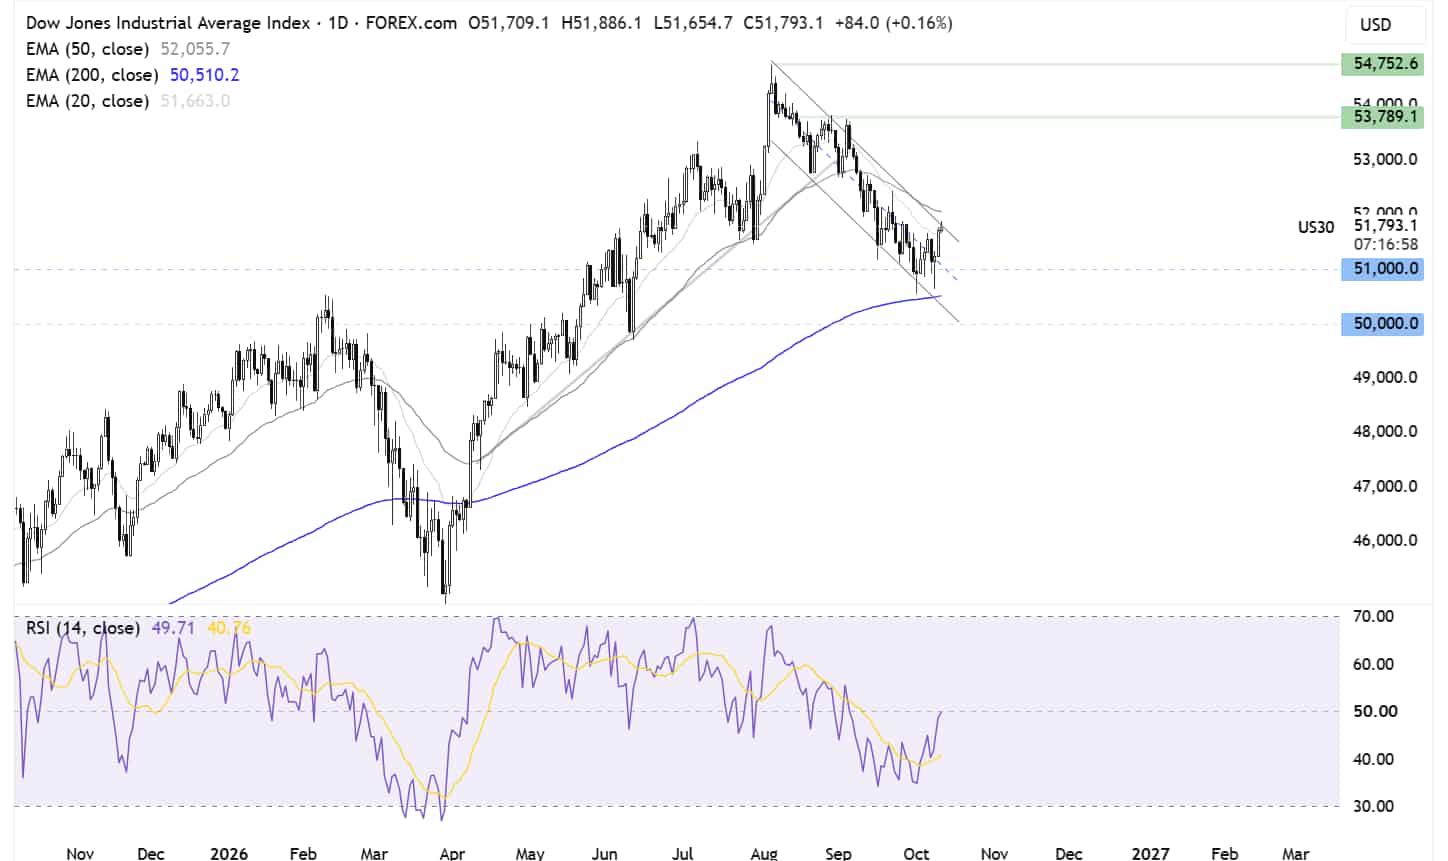
Task: Click the 07:16:58 bar countdown timer
Action: tap(1386, 245)
